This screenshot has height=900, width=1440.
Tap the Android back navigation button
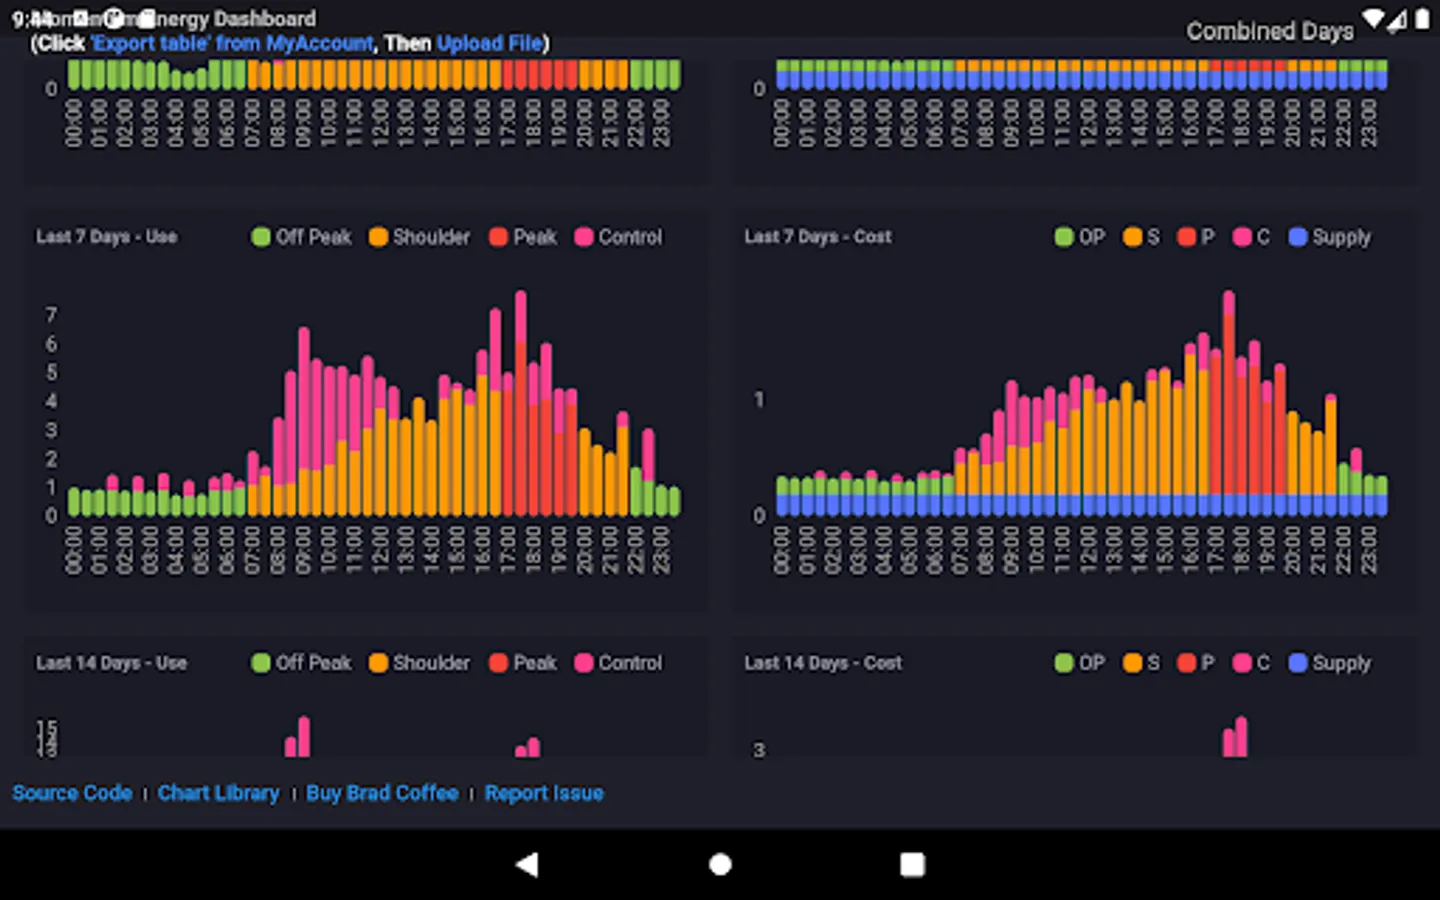[x=527, y=864]
